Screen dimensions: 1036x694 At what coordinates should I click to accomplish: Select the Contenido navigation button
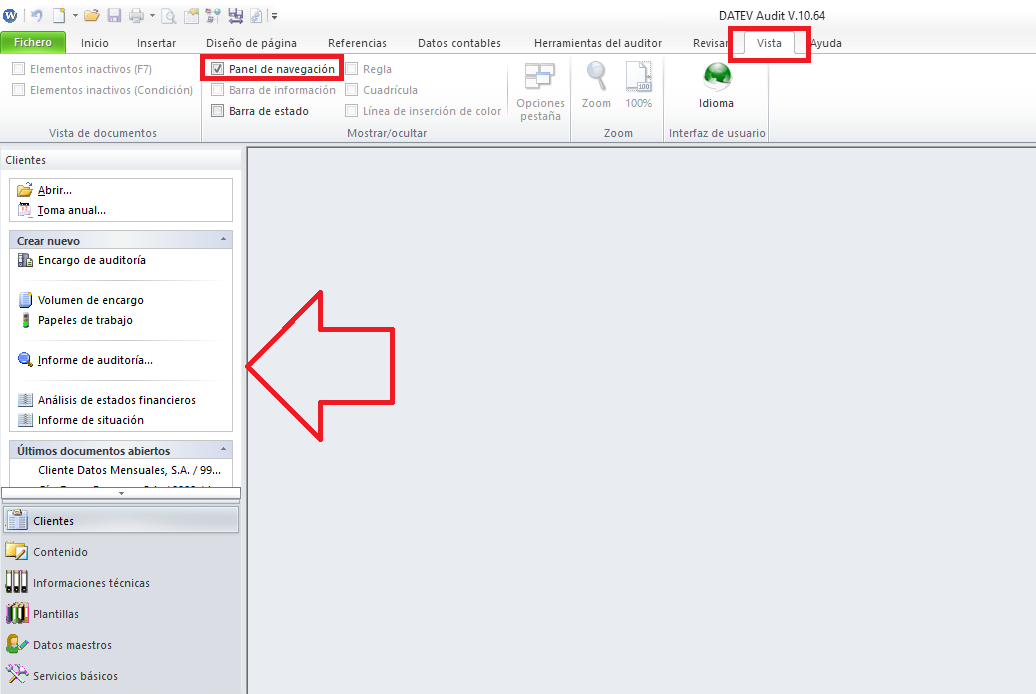(x=121, y=552)
